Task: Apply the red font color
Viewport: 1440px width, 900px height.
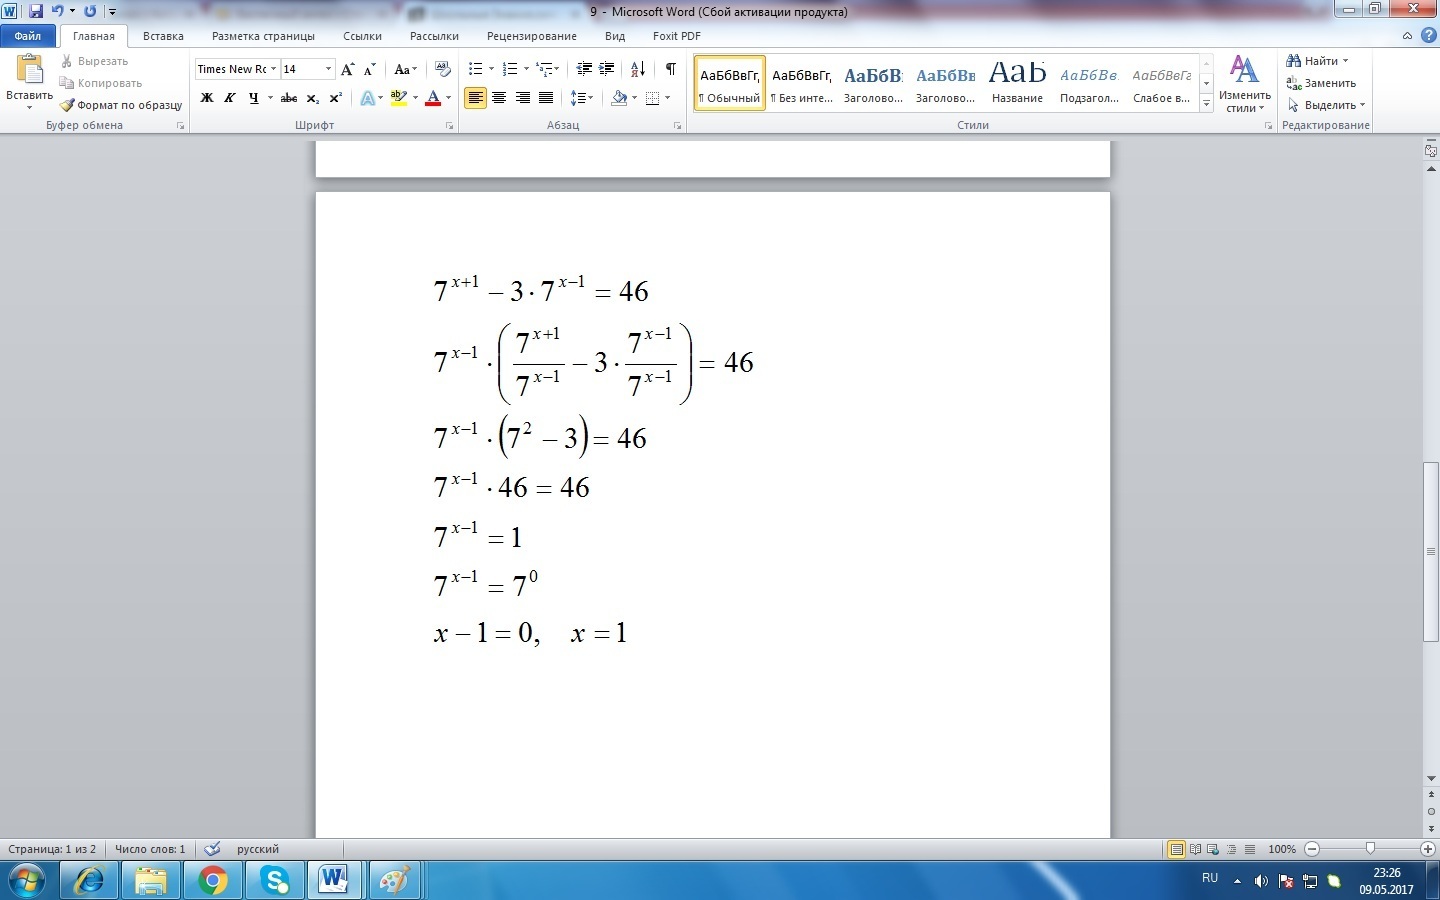Action: point(433,98)
